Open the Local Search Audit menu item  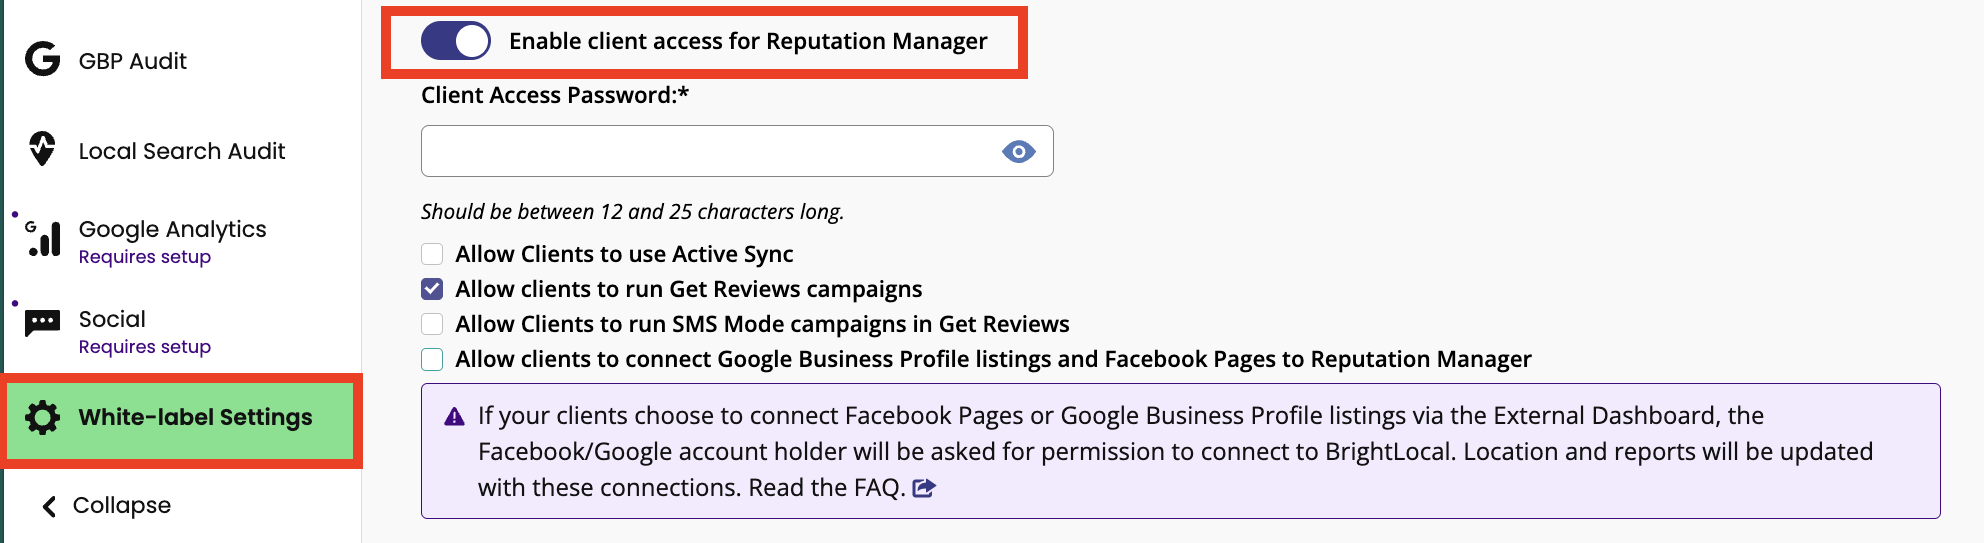(x=180, y=150)
